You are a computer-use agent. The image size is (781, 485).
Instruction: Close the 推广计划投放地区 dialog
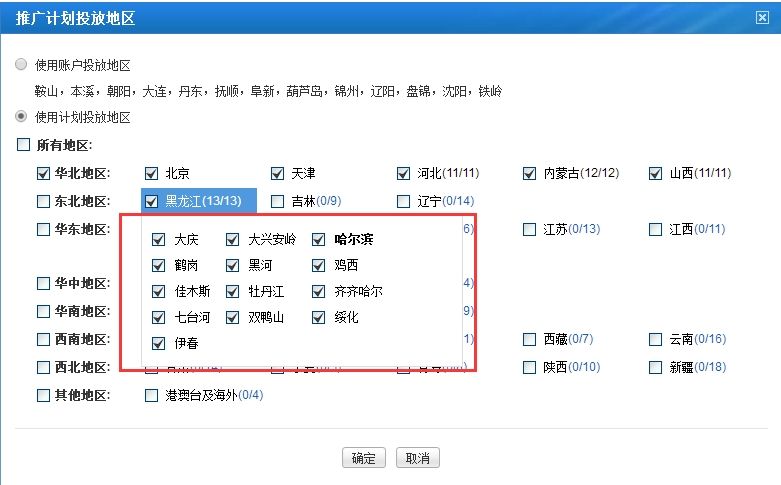click(x=762, y=17)
